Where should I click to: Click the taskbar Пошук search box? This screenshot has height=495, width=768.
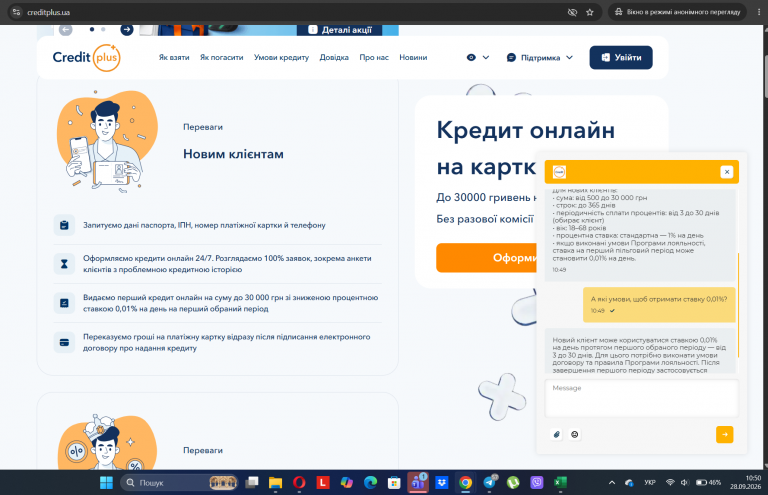(179, 483)
